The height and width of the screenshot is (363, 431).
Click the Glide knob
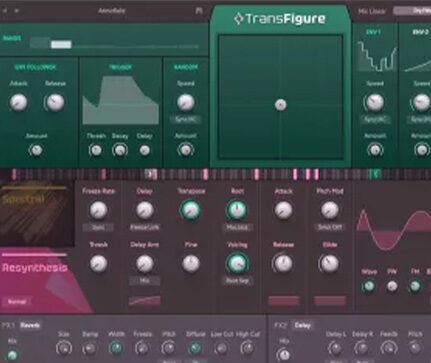[x=330, y=264]
